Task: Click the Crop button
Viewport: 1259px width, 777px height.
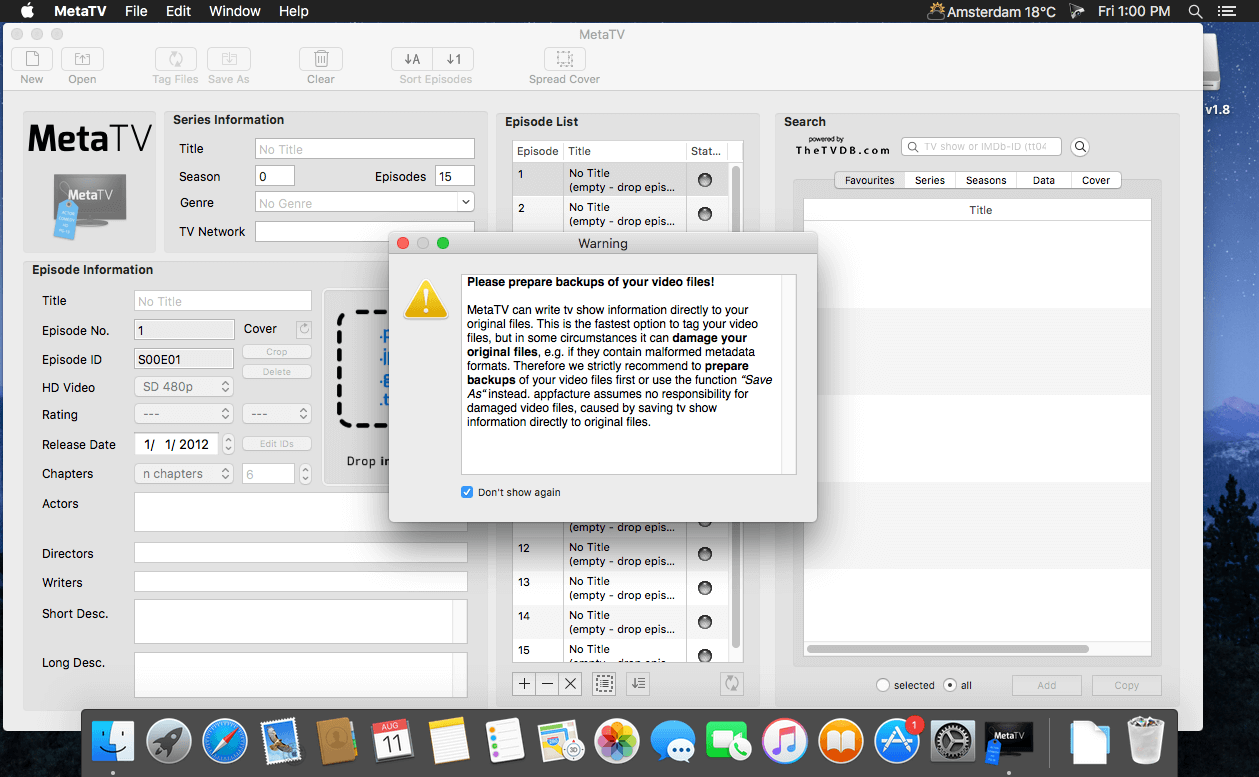Action: pyautogui.click(x=277, y=352)
